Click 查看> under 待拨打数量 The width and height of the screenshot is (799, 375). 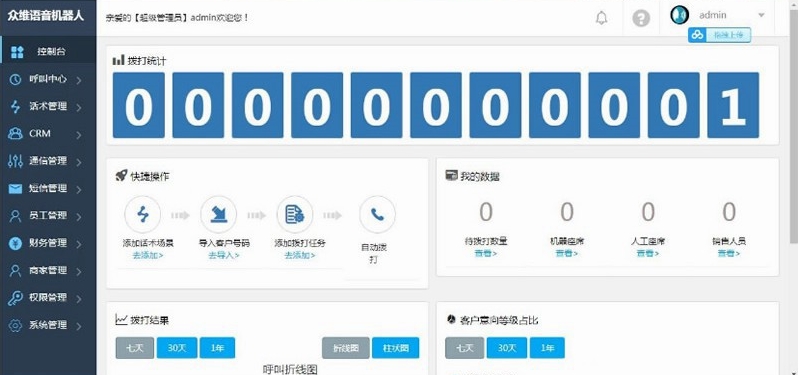tap(486, 253)
